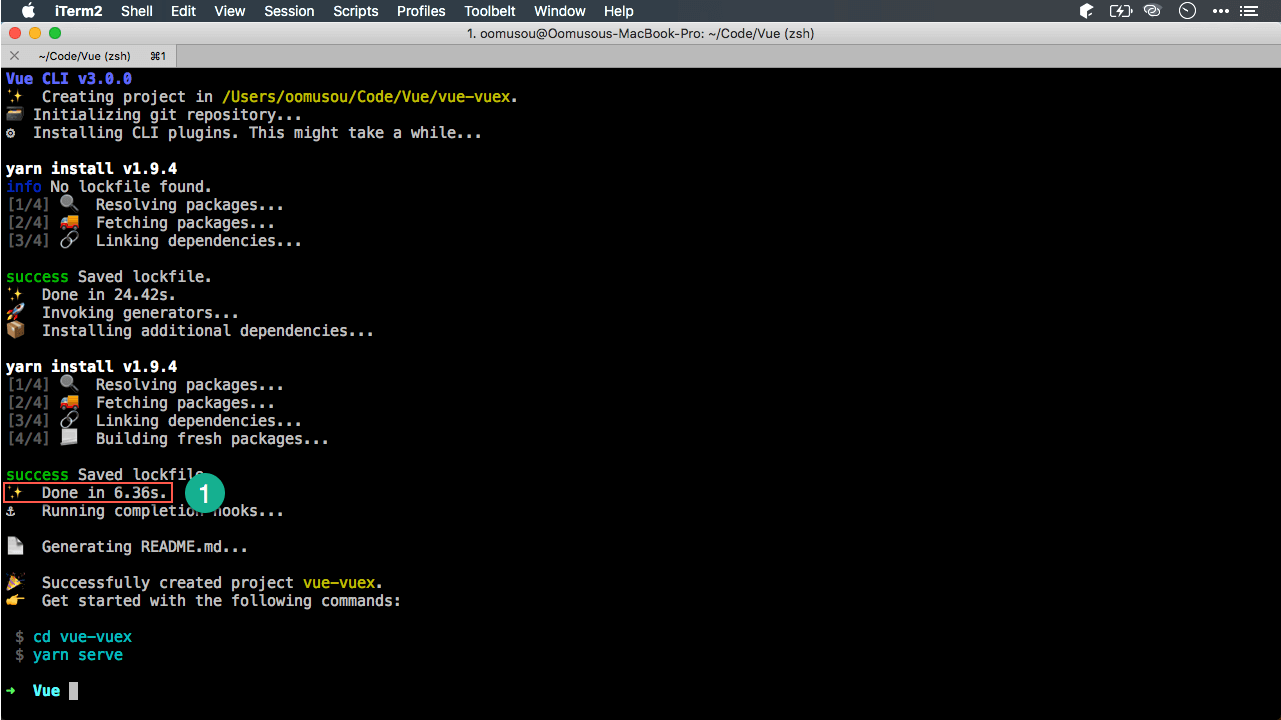Click the 'Successfully created project' line

point(195,583)
